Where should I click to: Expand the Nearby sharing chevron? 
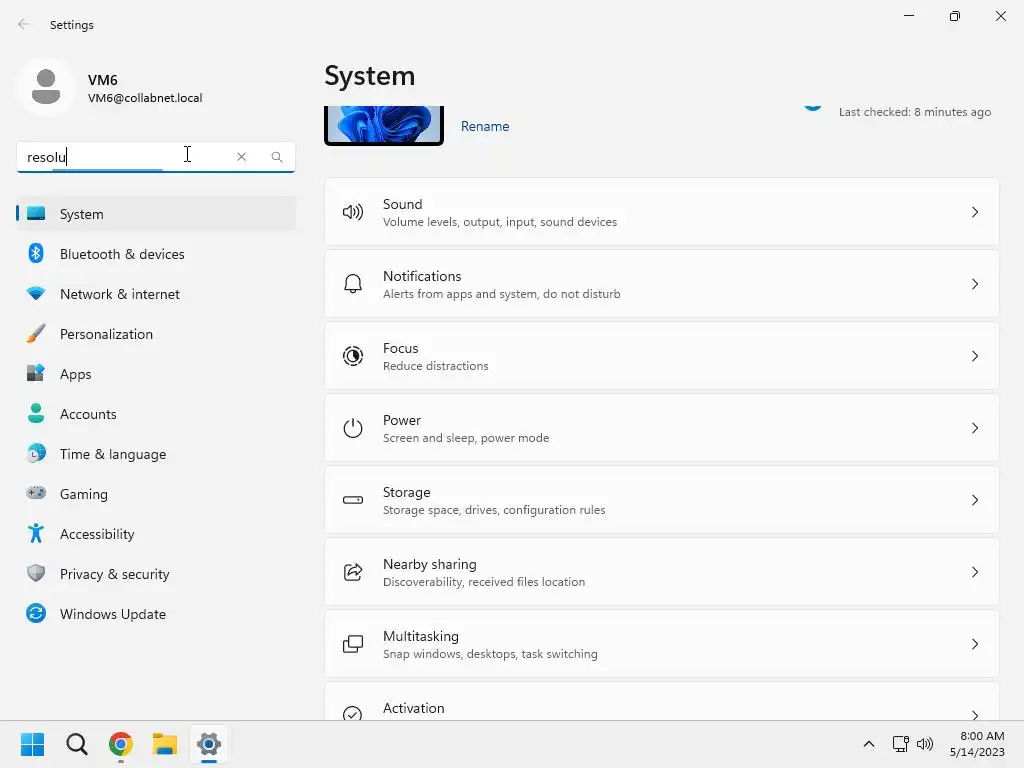pos(974,572)
